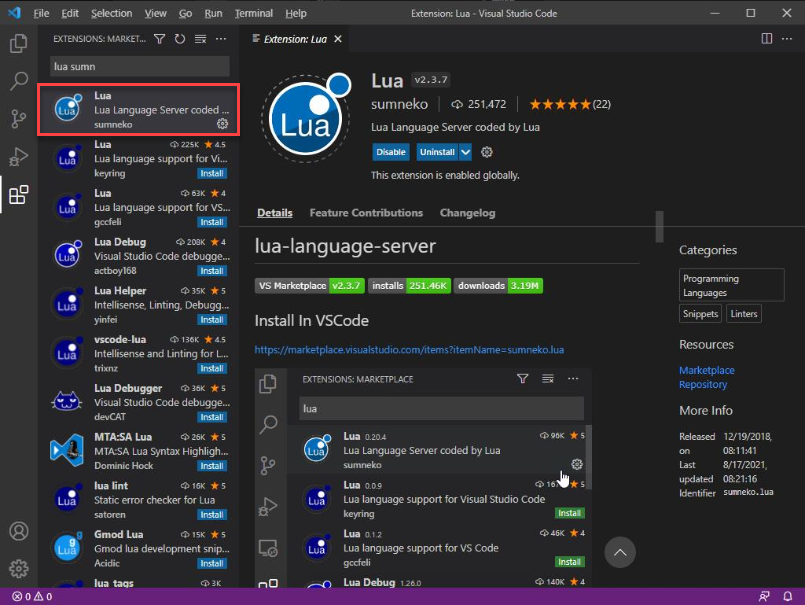Screen dimensions: 805x605
Task: Clear extensions search results icon
Action: pos(200,39)
